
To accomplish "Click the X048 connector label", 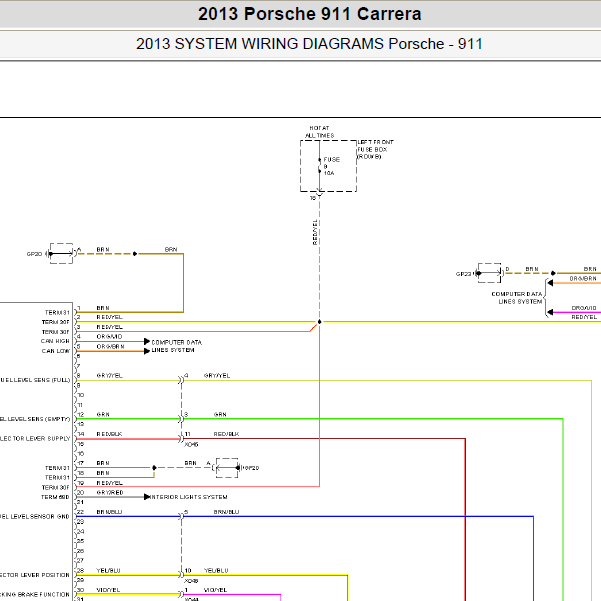I will click(191, 581).
